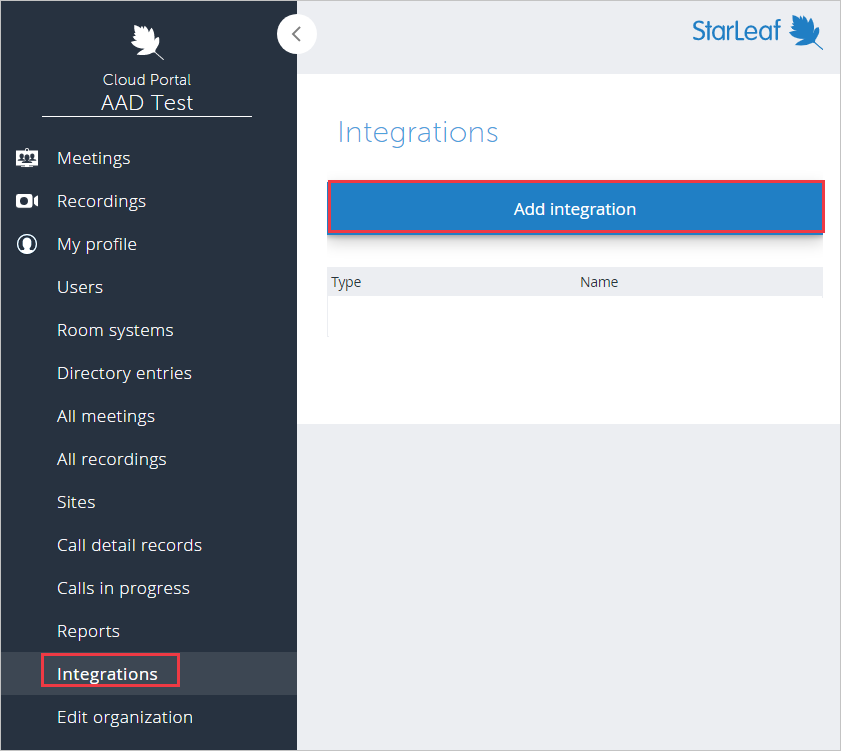
Task: Click the Name column header
Action: pyautogui.click(x=599, y=282)
